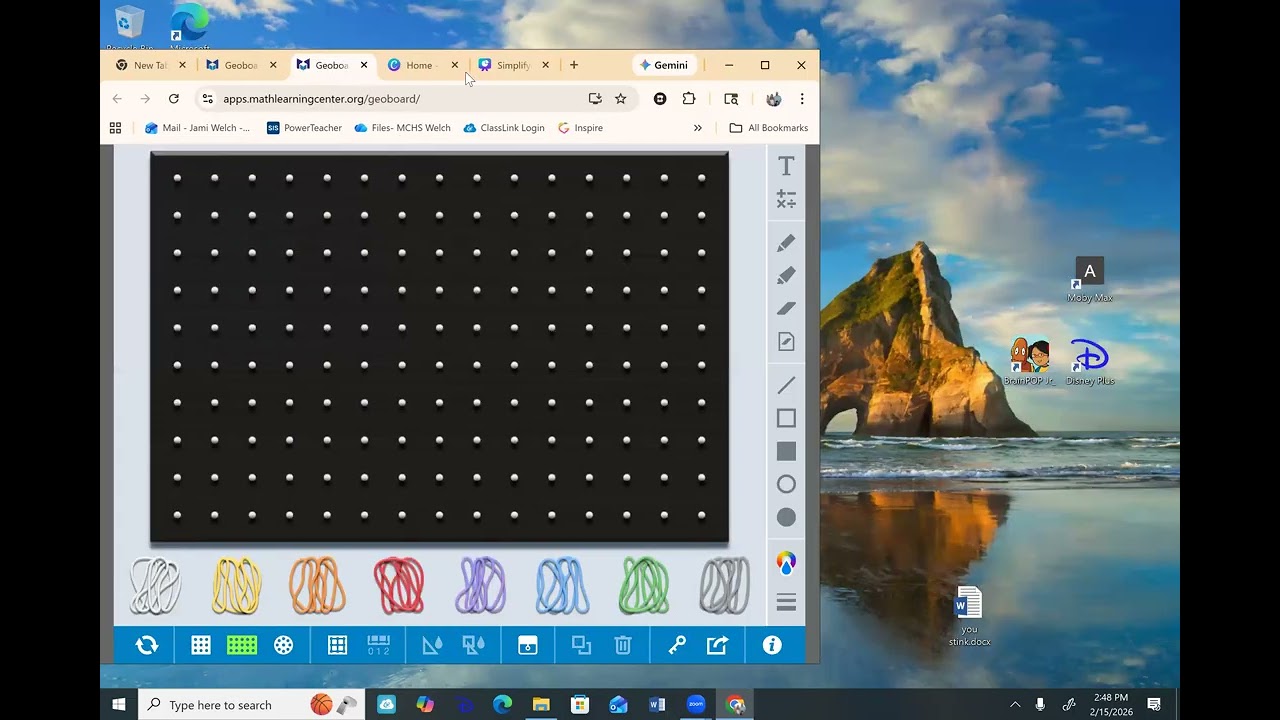Open the Chrome apps grid in bookmarks bar
Screen dimensions: 1280x720
pos(115,128)
